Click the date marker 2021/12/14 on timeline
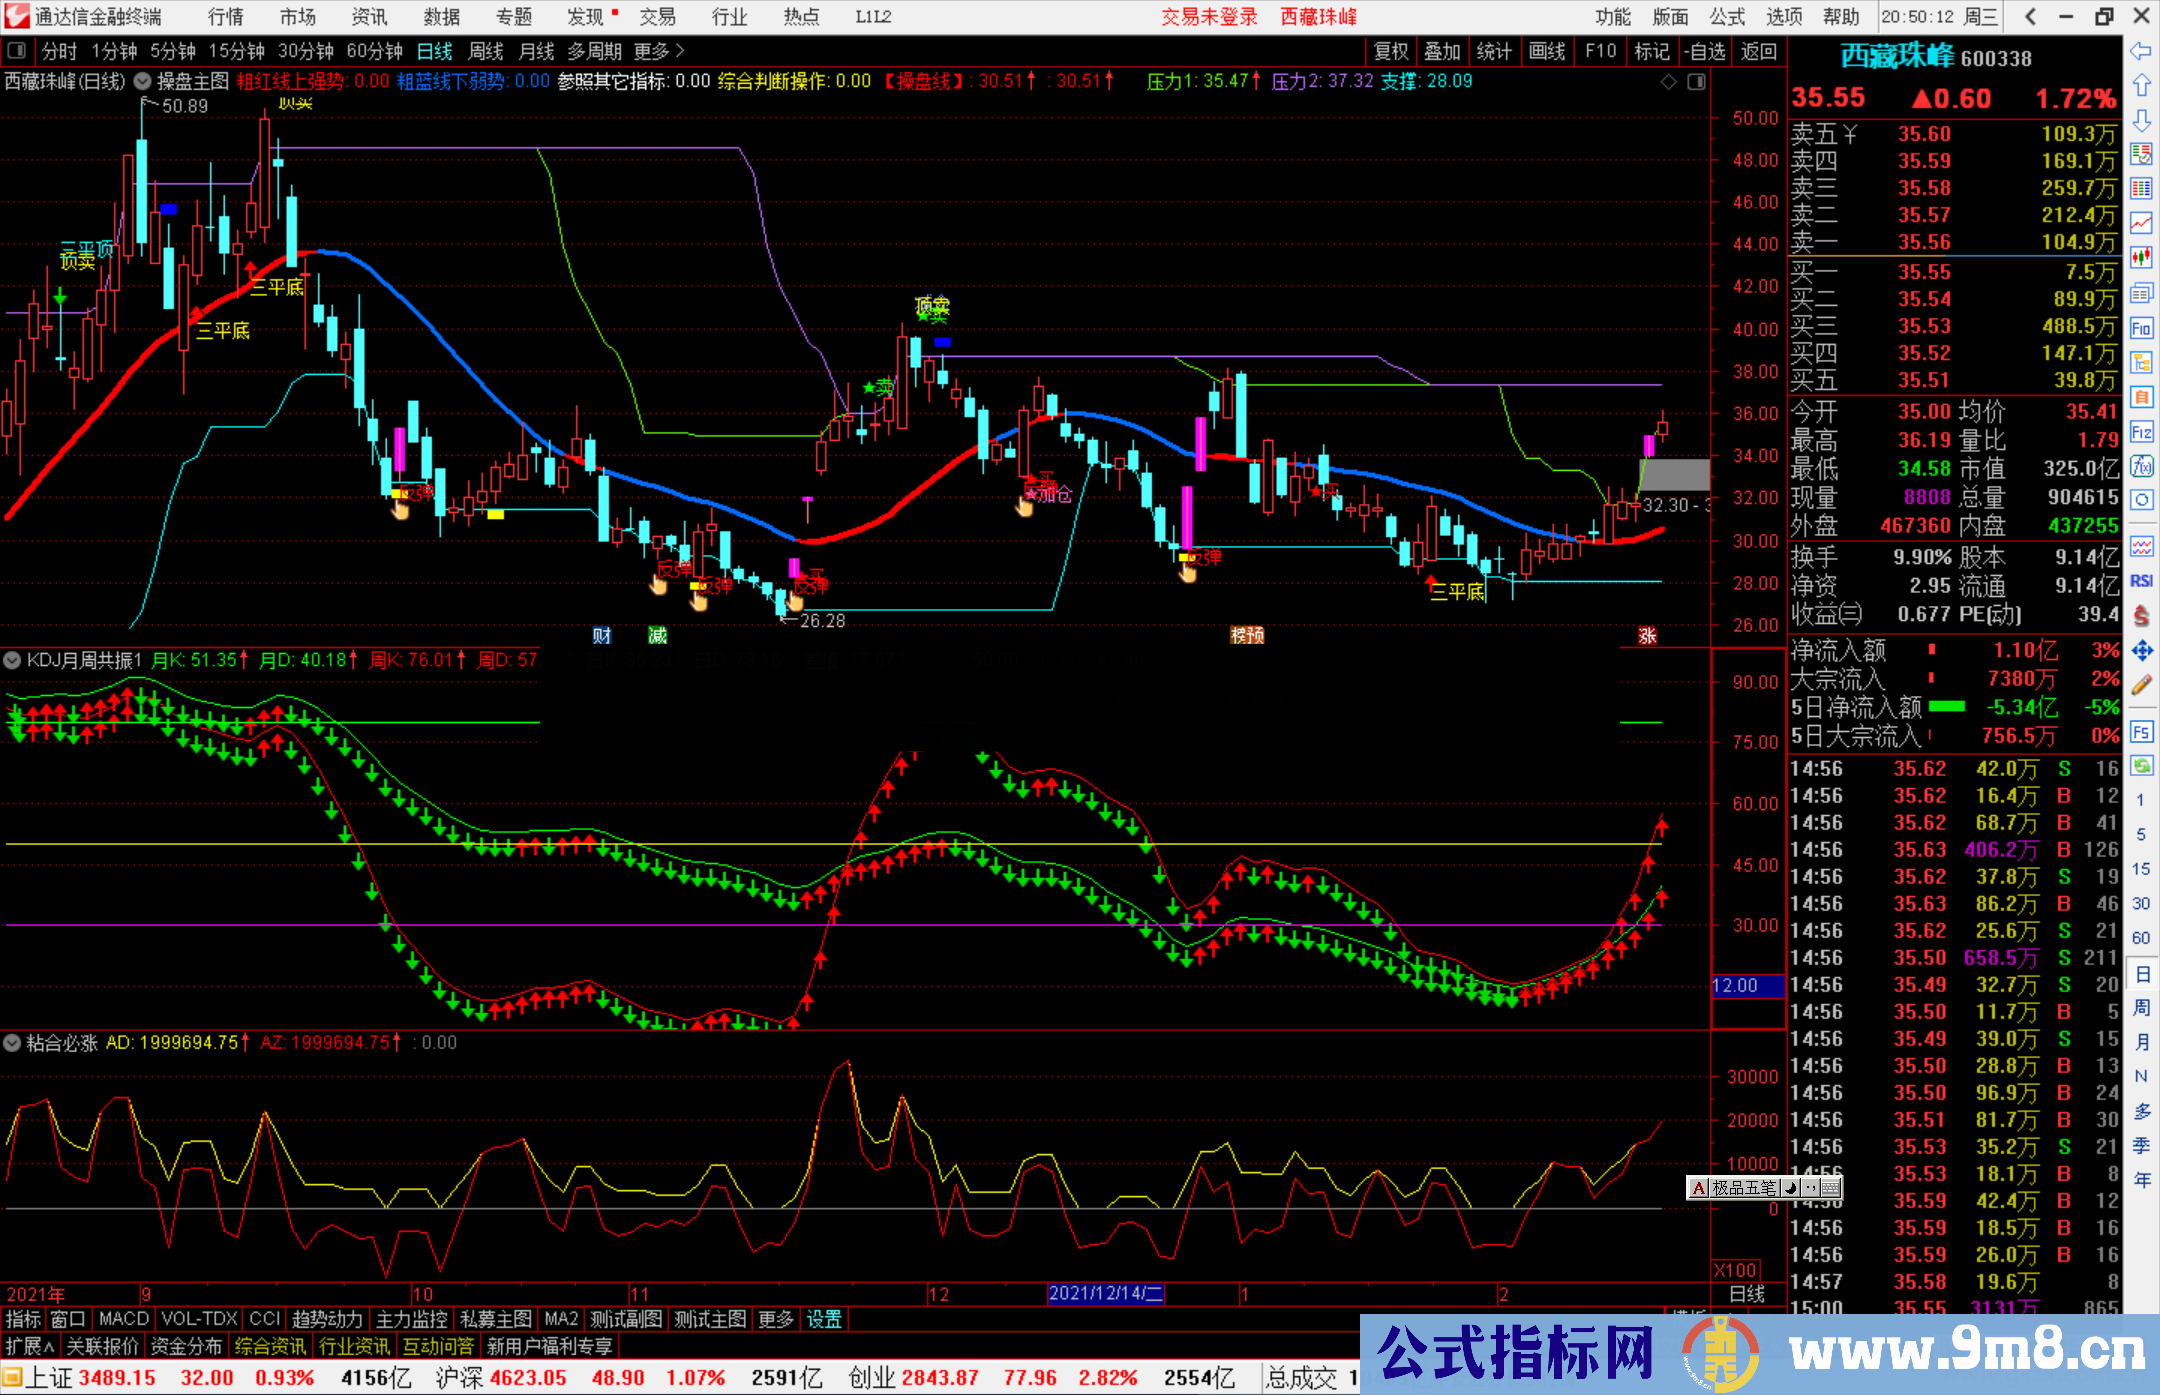Viewport: 2160px width, 1395px height. point(1105,1293)
